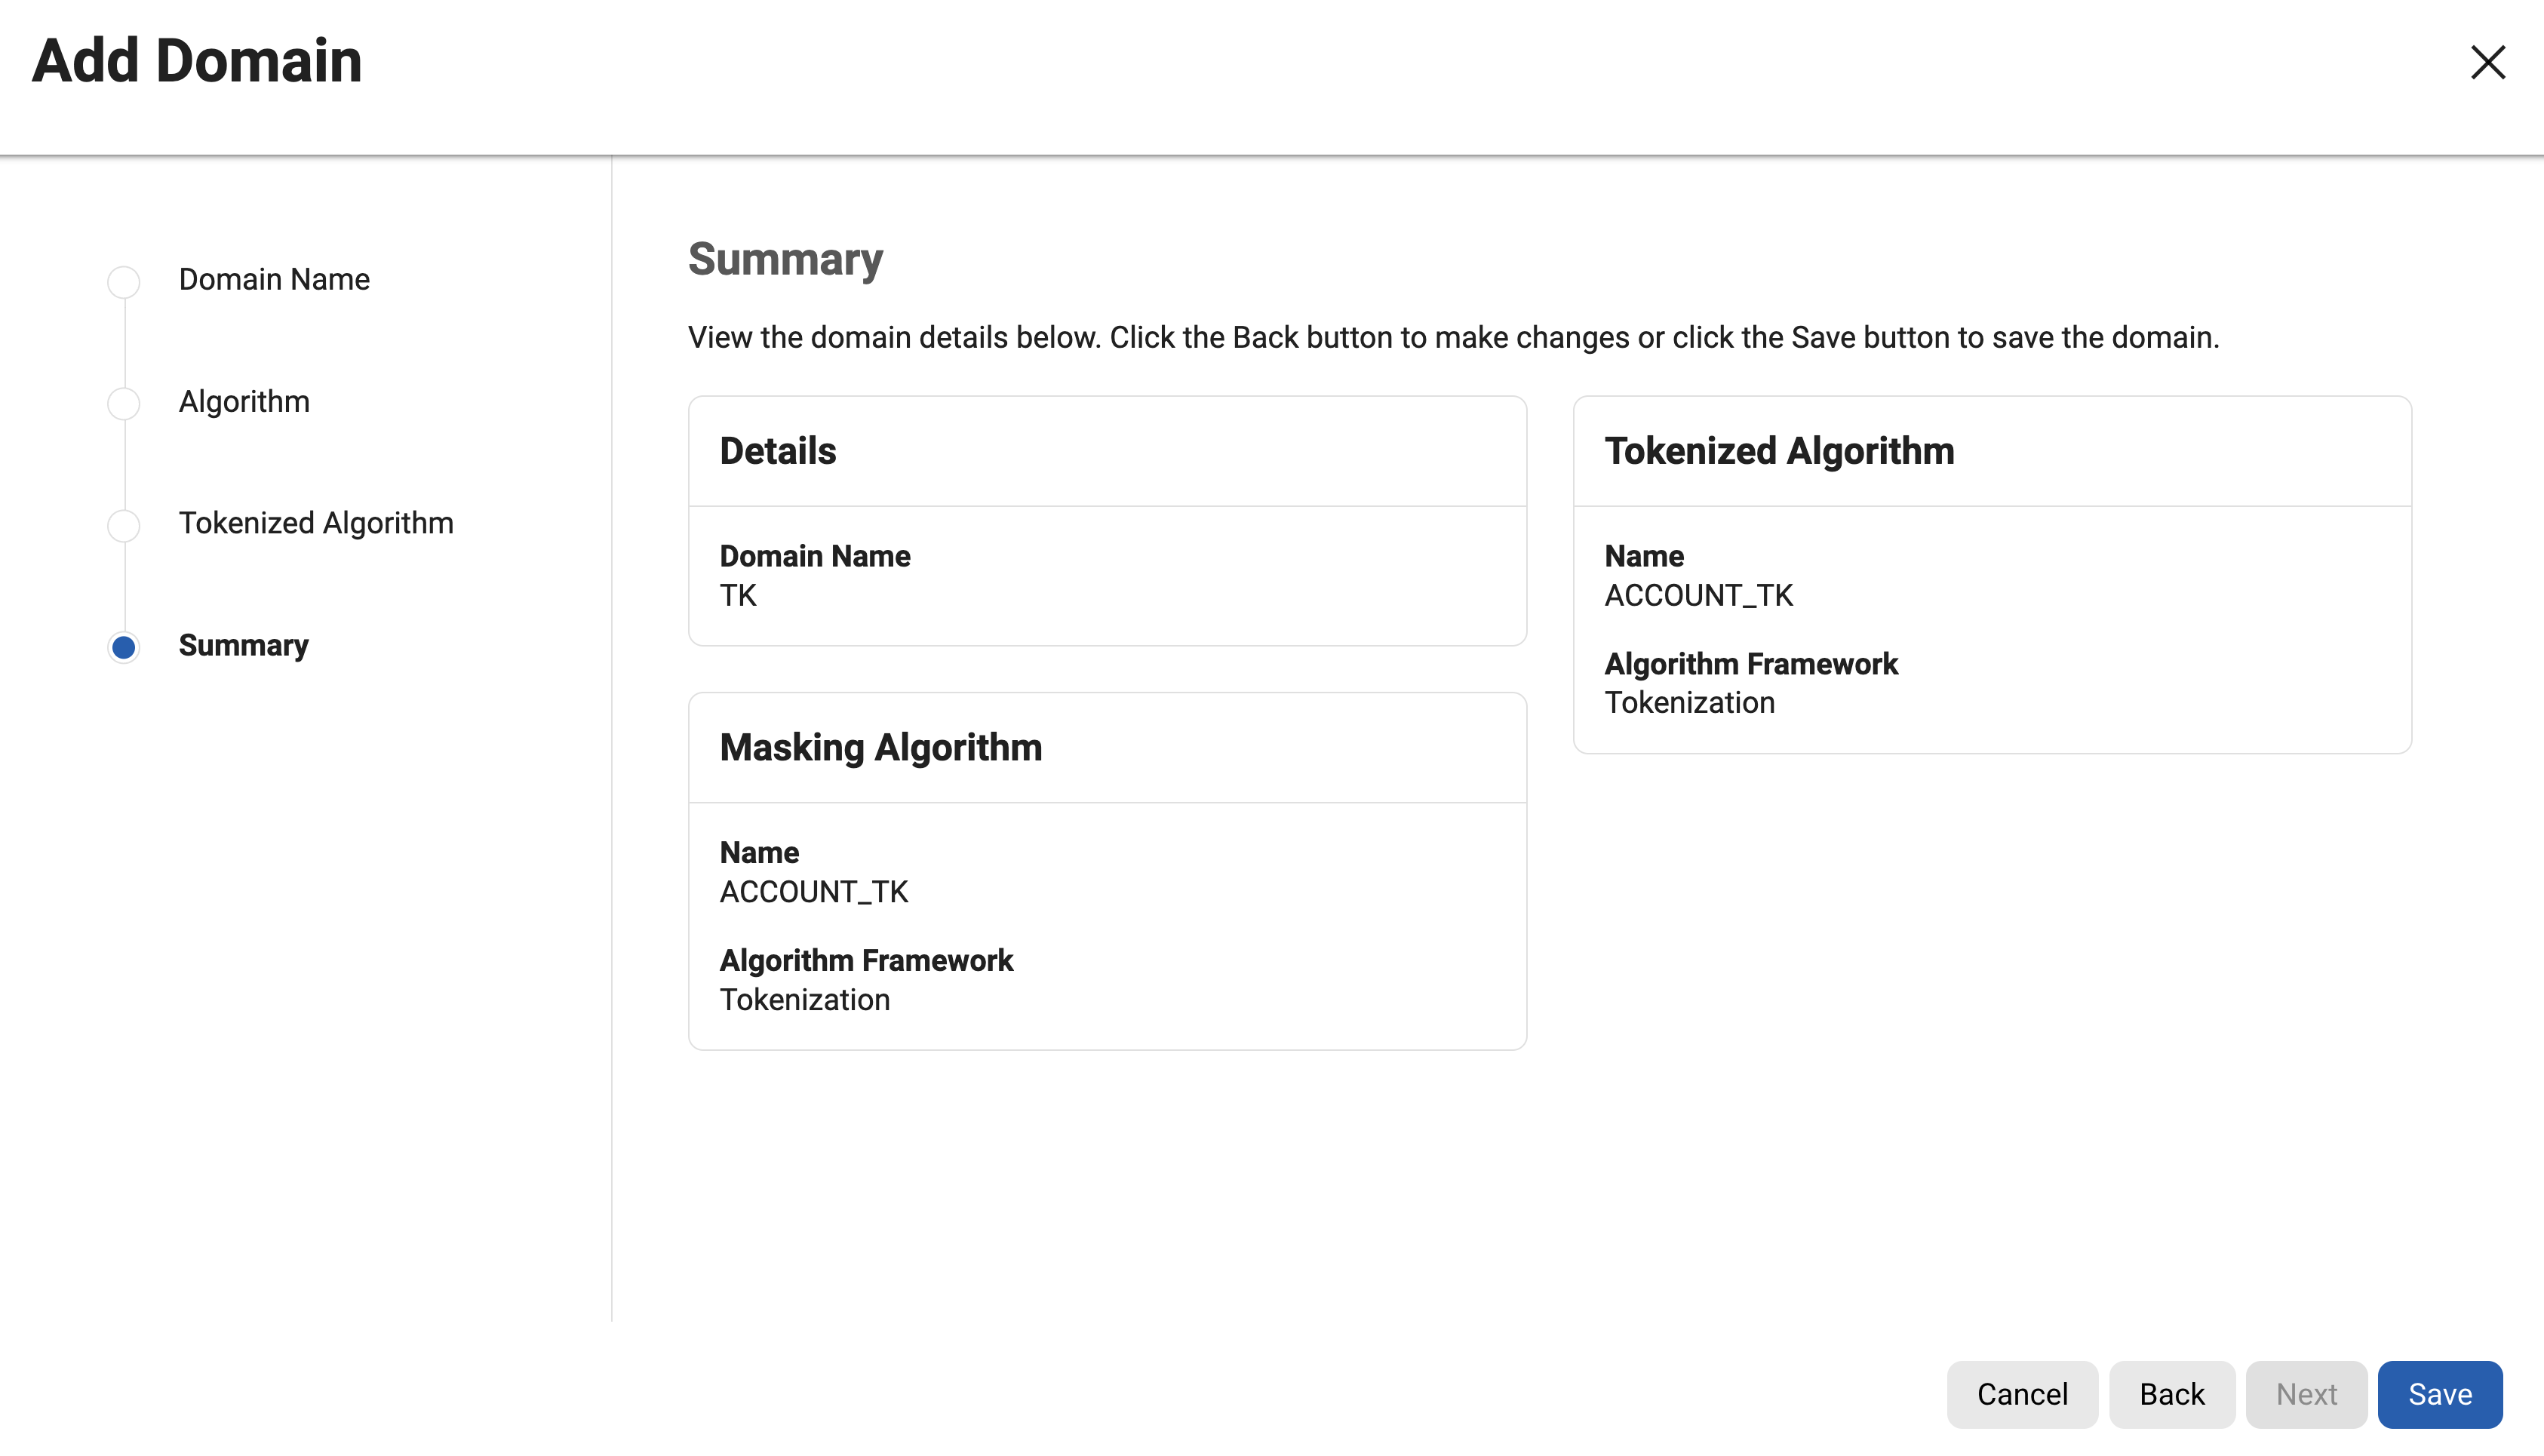Click the active blue Summary step dot
The width and height of the screenshot is (2544, 1456).
(124, 647)
